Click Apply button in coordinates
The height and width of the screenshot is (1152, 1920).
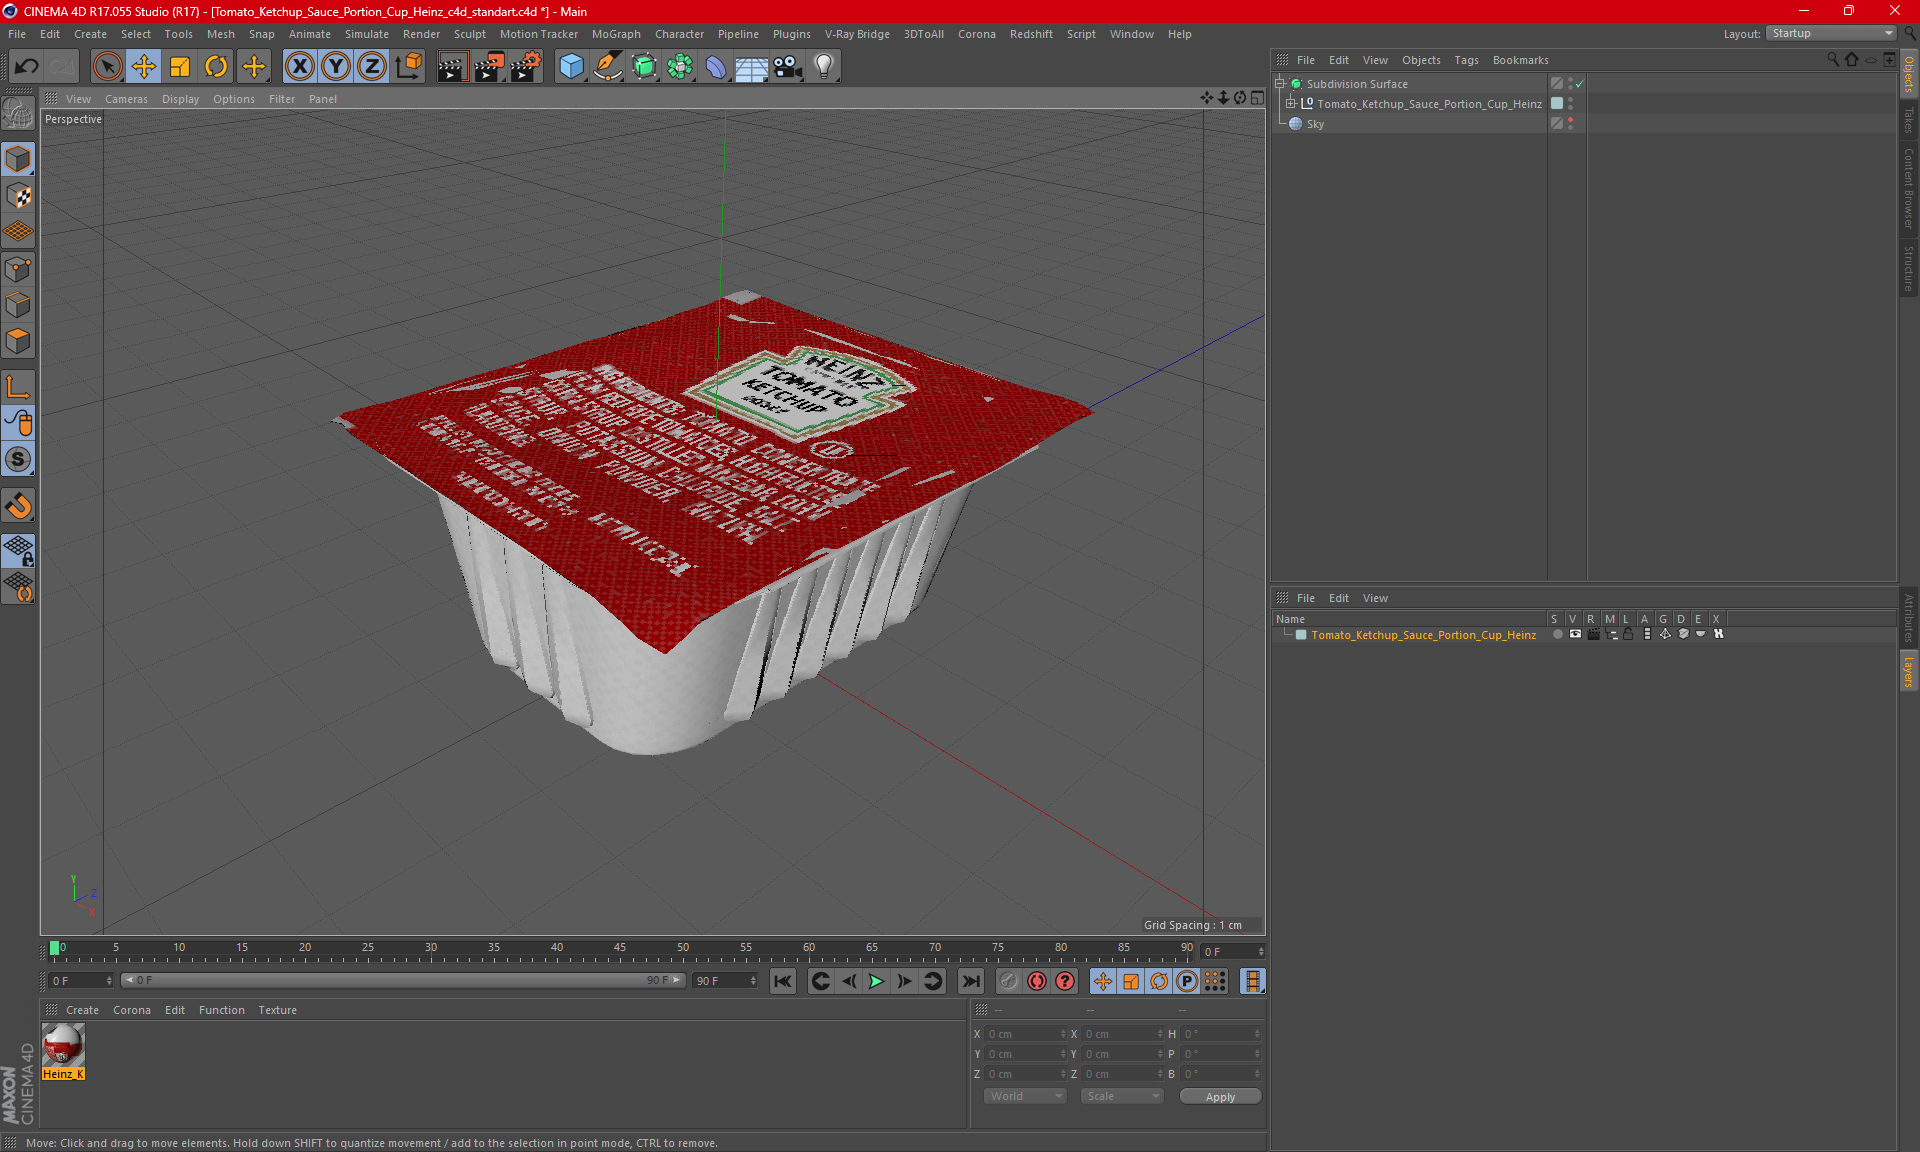pos(1220,1097)
